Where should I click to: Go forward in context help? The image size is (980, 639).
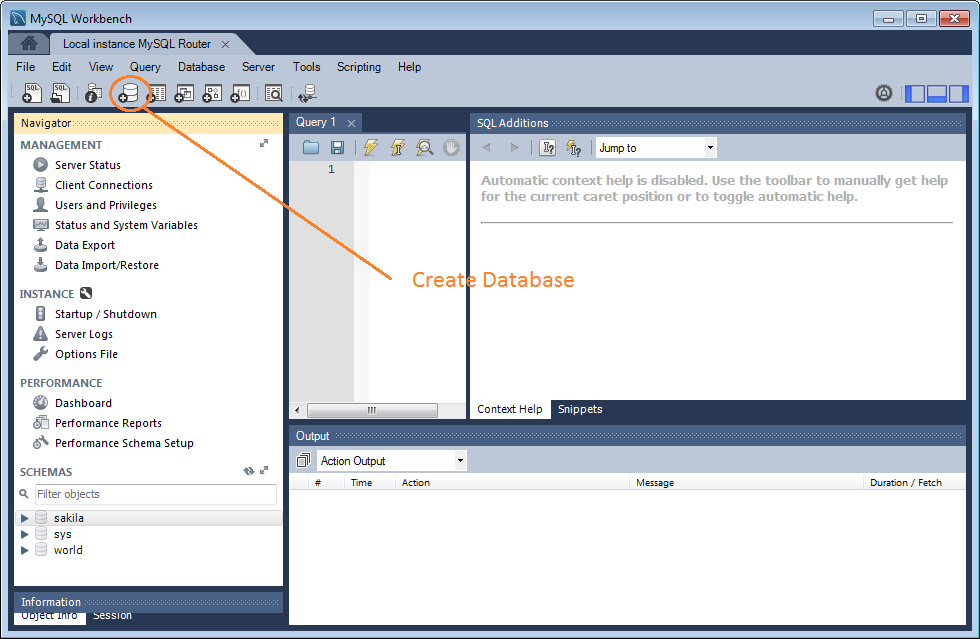pyautogui.click(x=514, y=148)
